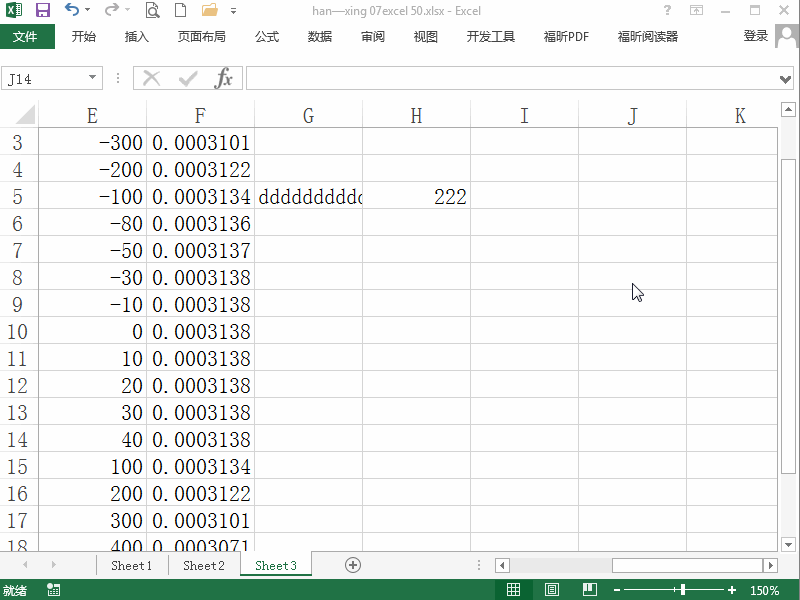The width and height of the screenshot is (800, 600).
Task: Expand the Customize Quick Access Toolbar menu
Action: pos(234,10)
